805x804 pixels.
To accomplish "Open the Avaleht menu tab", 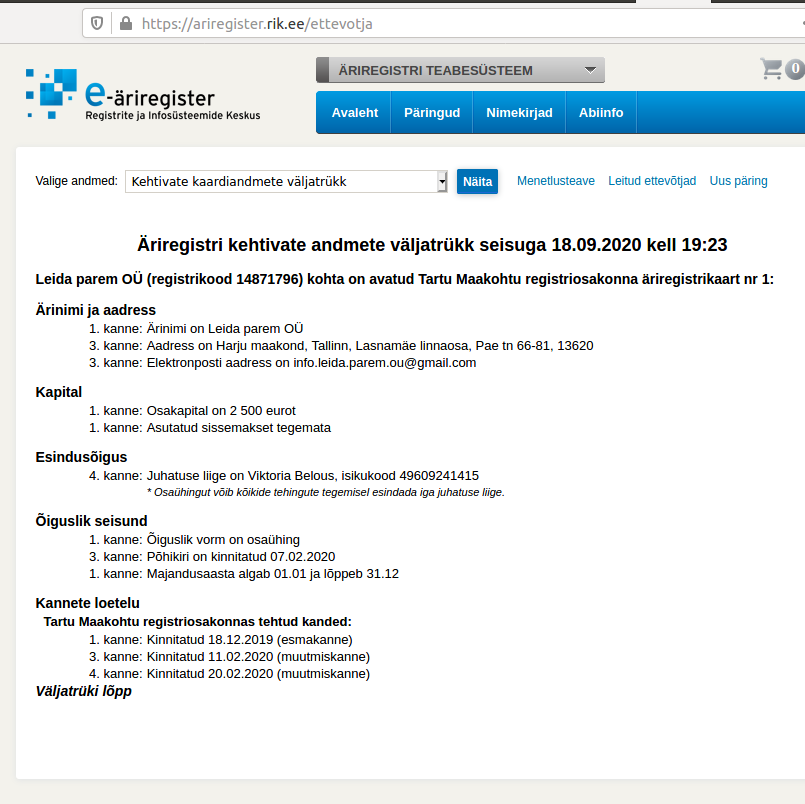I will point(355,112).
